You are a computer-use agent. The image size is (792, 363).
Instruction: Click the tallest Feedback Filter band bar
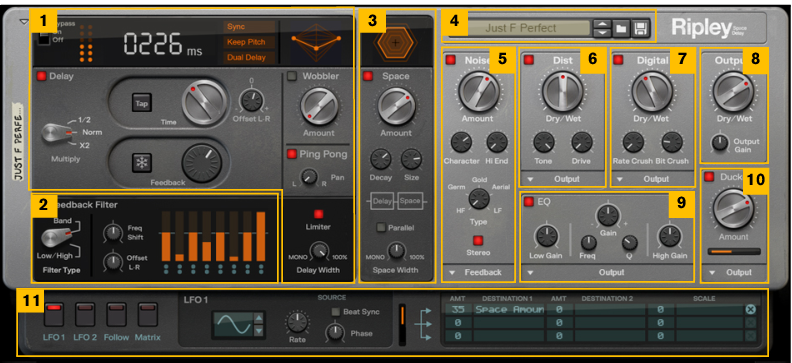[x=261, y=236]
